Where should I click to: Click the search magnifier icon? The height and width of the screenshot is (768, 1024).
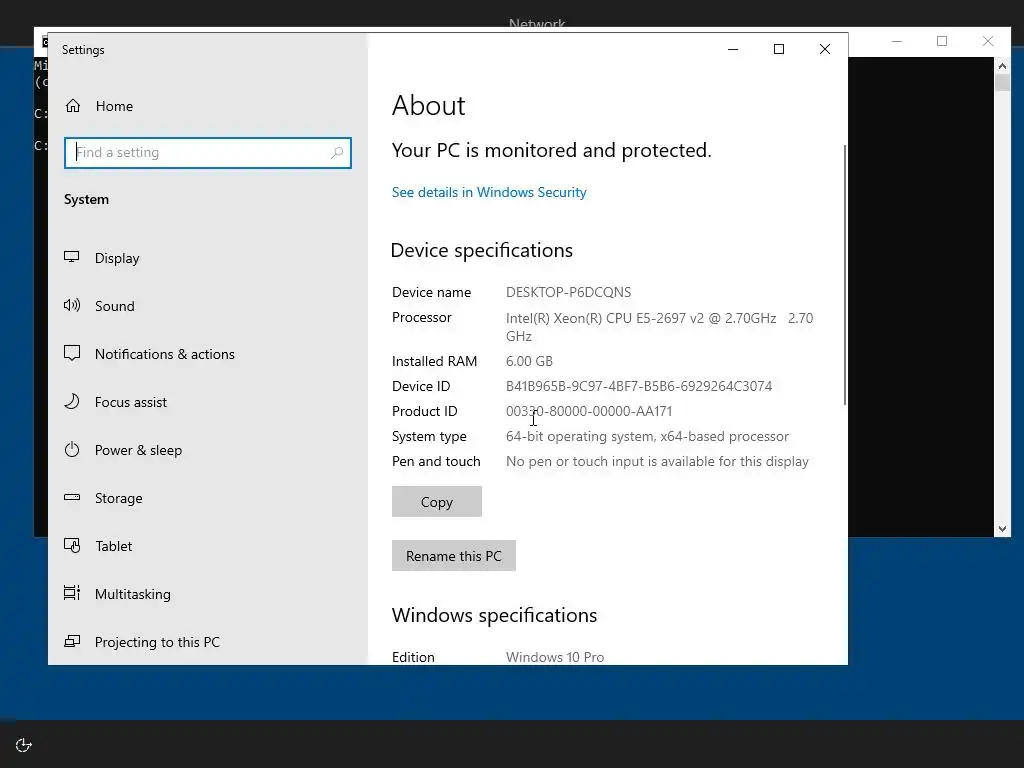tap(337, 153)
